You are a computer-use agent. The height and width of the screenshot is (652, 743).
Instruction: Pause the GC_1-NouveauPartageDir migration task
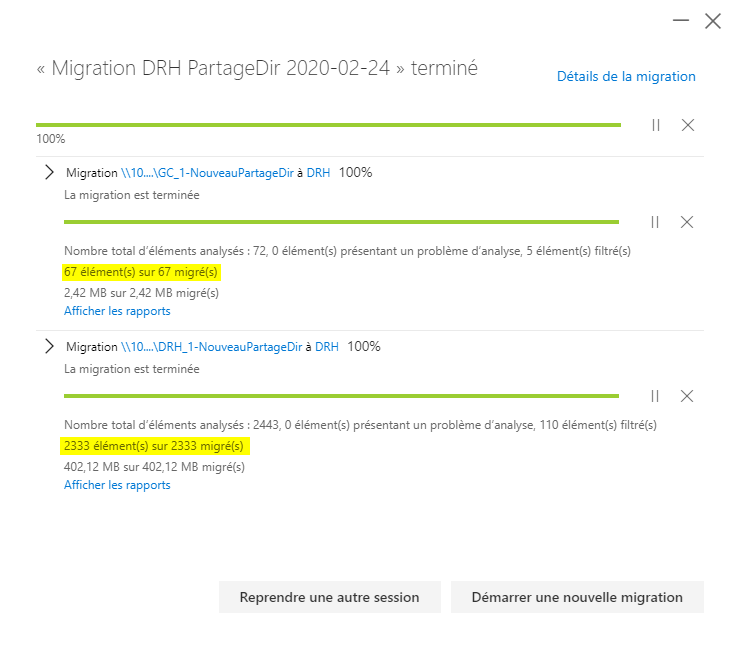point(655,222)
